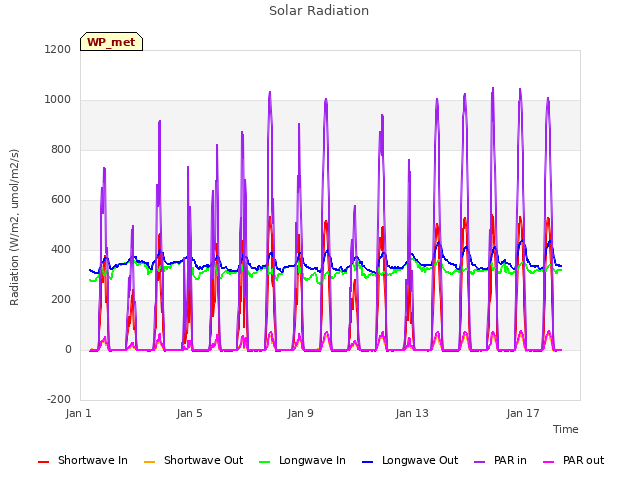Screen dimensions: 640x480
Task: Click the Time x-axis label
Action: pos(566,429)
